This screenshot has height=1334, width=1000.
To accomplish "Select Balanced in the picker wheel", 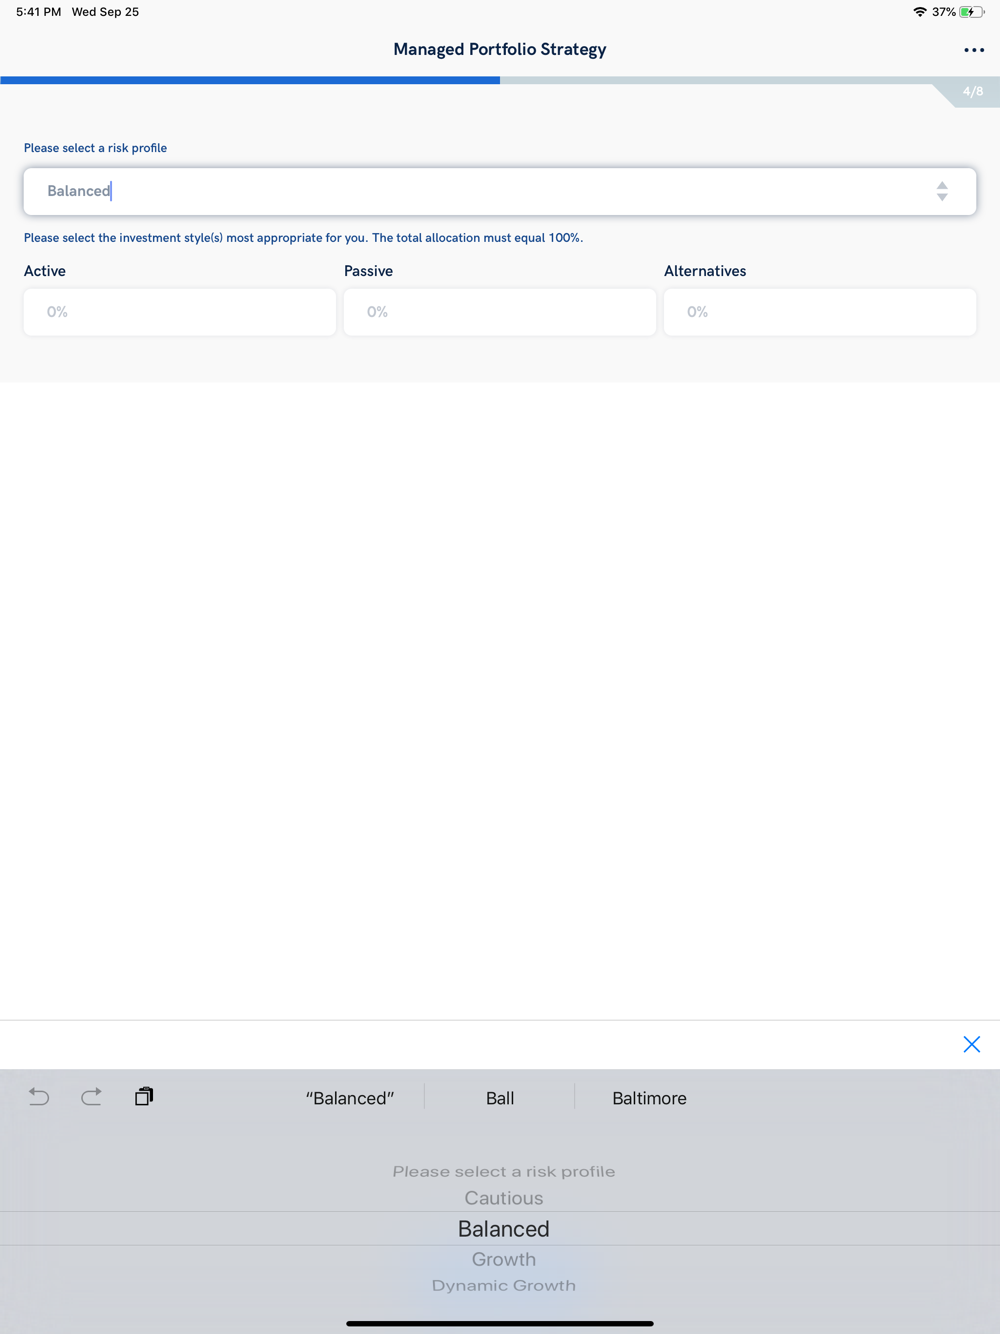I will 503,1229.
